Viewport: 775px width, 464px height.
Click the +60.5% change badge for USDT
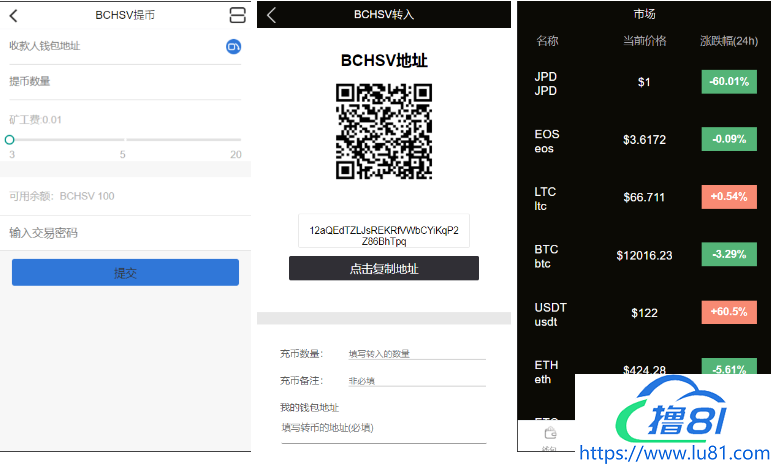point(729,312)
